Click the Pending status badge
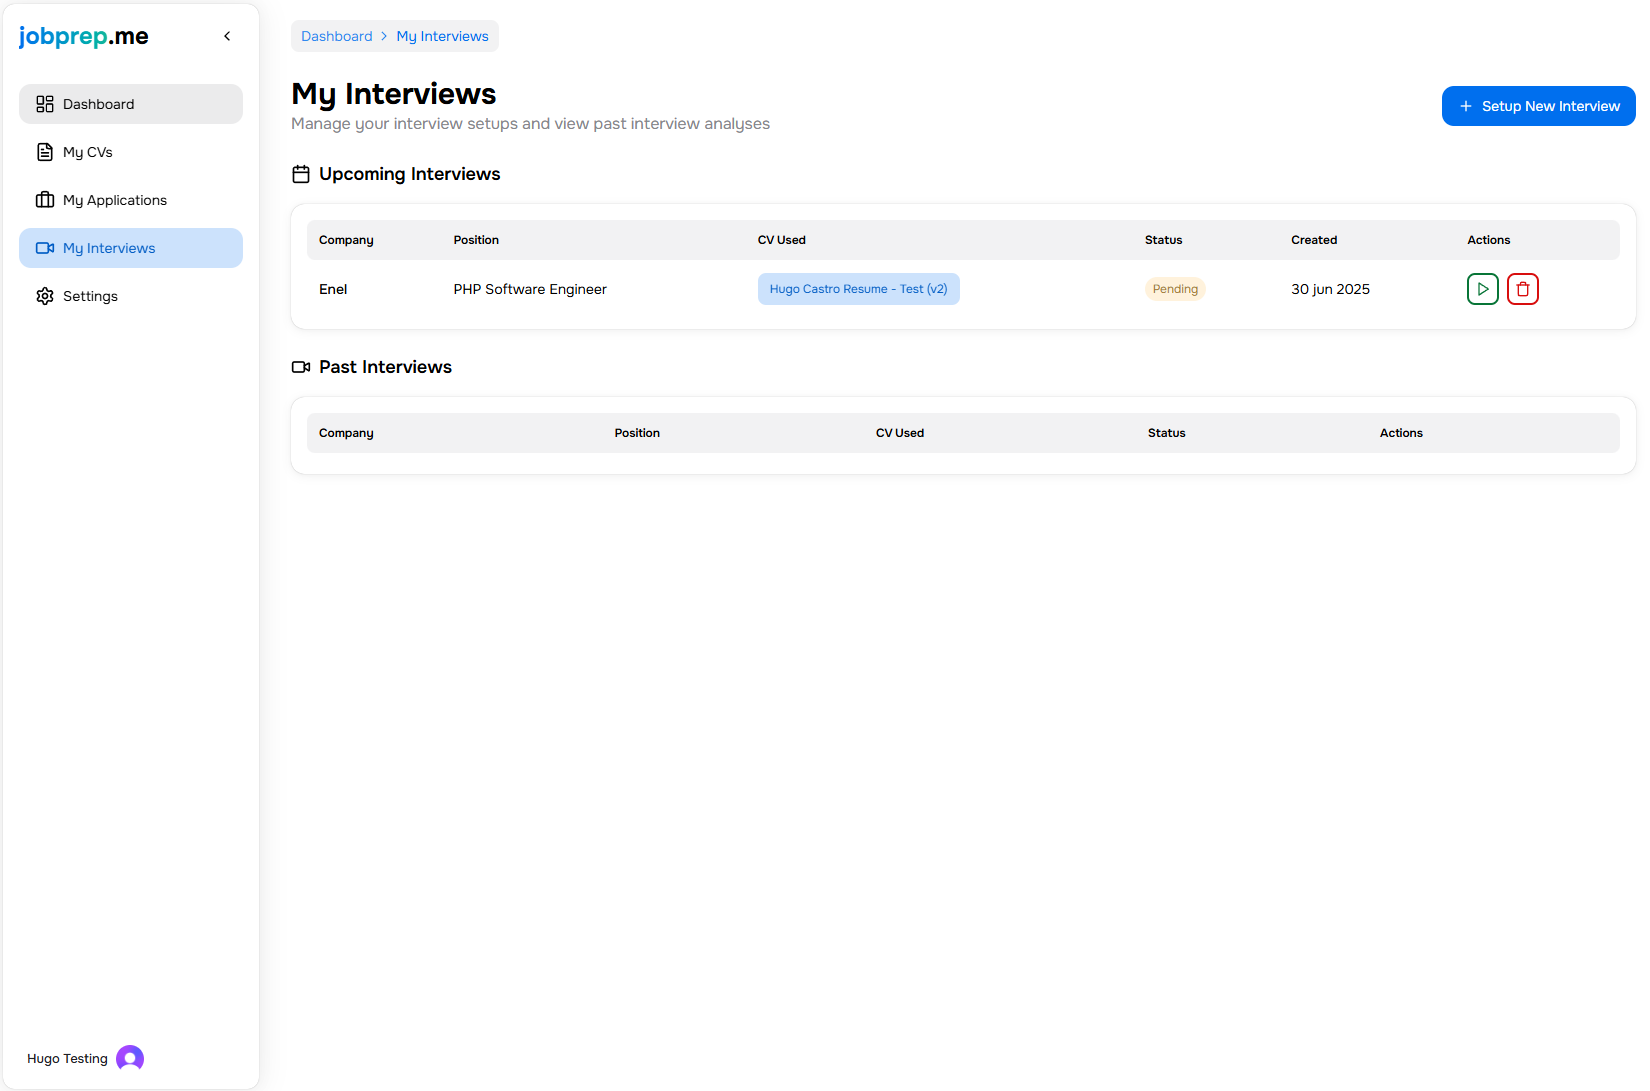 pyautogui.click(x=1175, y=288)
